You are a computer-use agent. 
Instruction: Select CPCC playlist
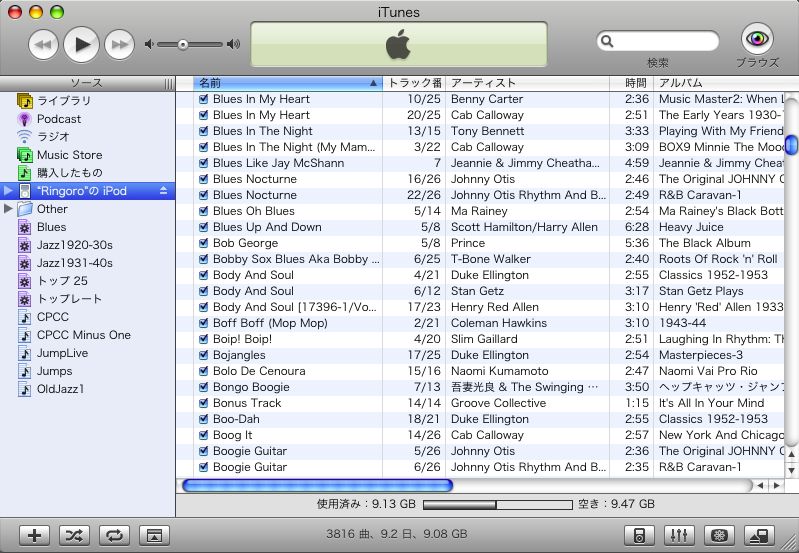click(88, 317)
